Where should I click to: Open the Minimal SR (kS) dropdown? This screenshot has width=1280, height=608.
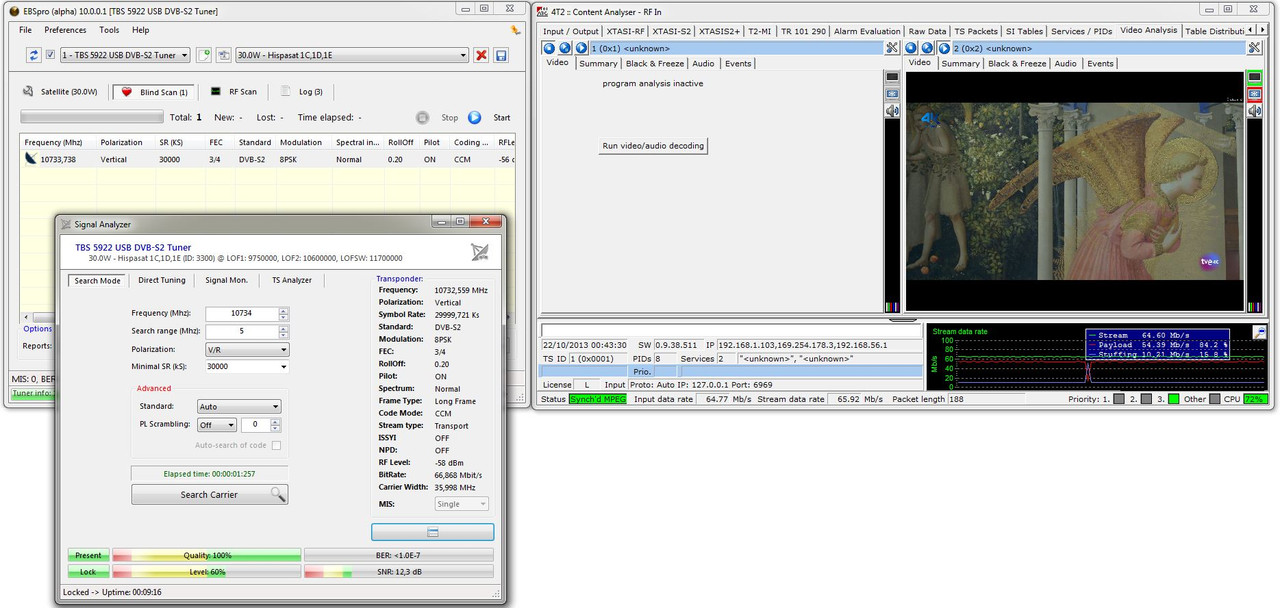coord(248,367)
